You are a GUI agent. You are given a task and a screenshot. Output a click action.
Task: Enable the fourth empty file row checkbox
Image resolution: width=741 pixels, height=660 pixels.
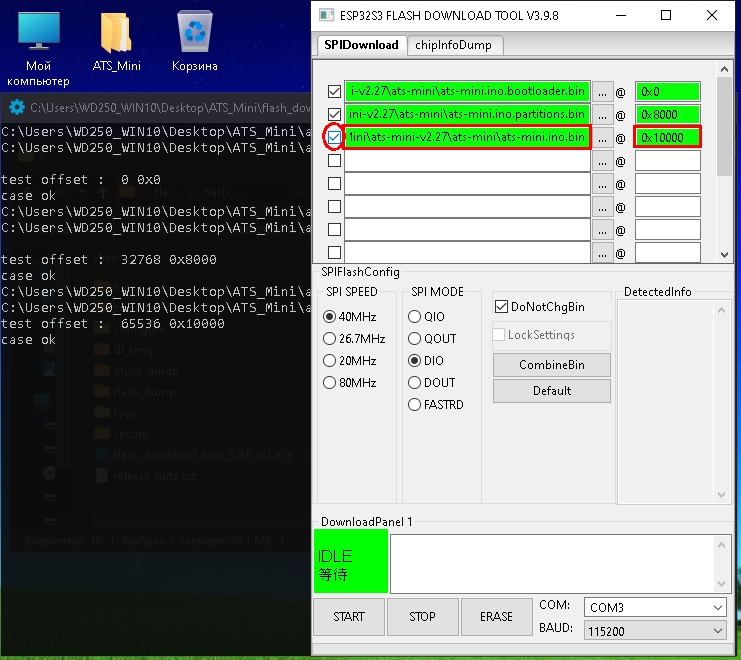tap(334, 161)
